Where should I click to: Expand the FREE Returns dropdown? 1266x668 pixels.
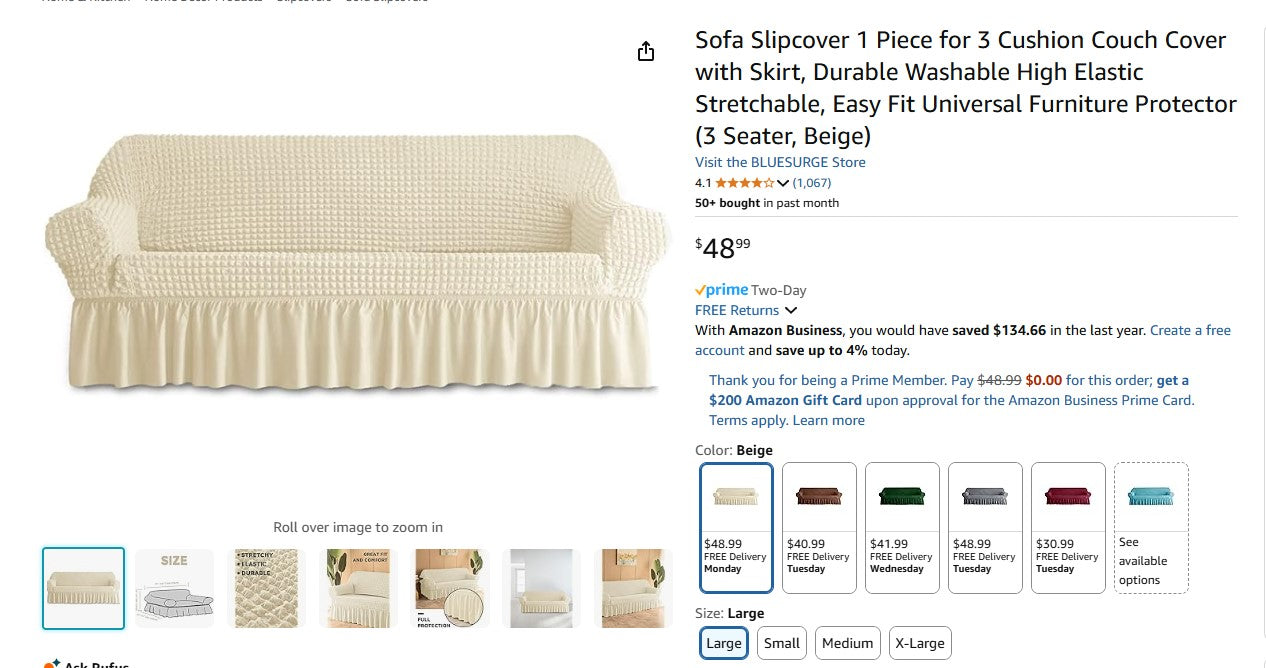coord(791,310)
